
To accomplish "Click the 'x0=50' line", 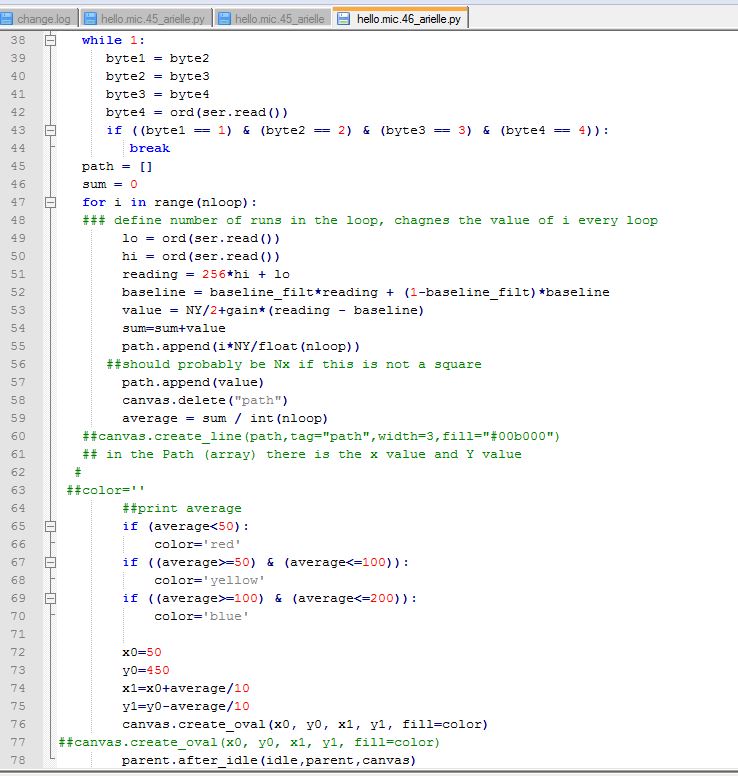I will coord(142,652).
